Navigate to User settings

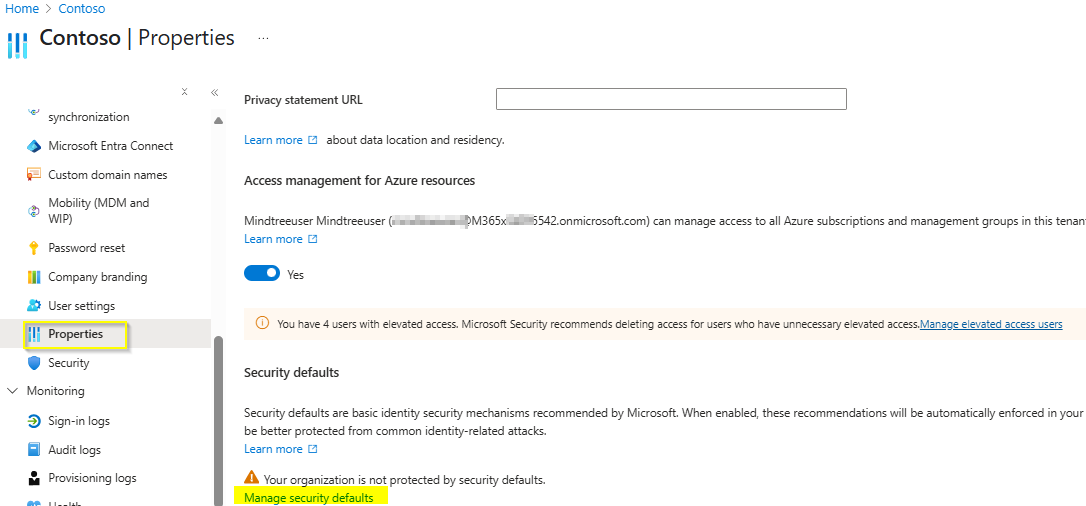pyautogui.click(x=82, y=305)
